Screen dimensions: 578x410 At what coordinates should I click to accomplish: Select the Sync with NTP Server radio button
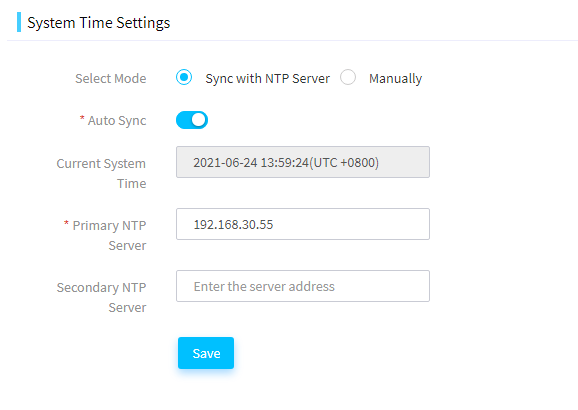point(184,77)
